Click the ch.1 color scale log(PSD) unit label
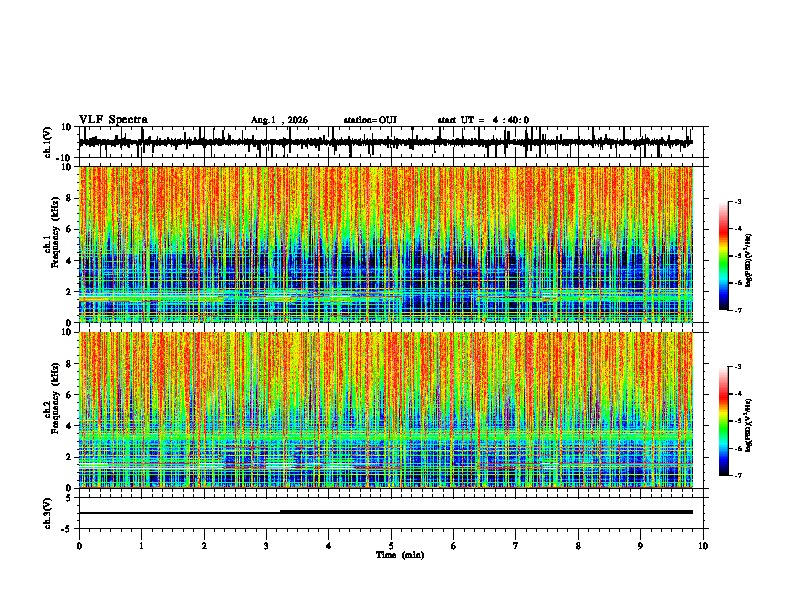This screenshot has width=792, height=612. tap(749, 261)
